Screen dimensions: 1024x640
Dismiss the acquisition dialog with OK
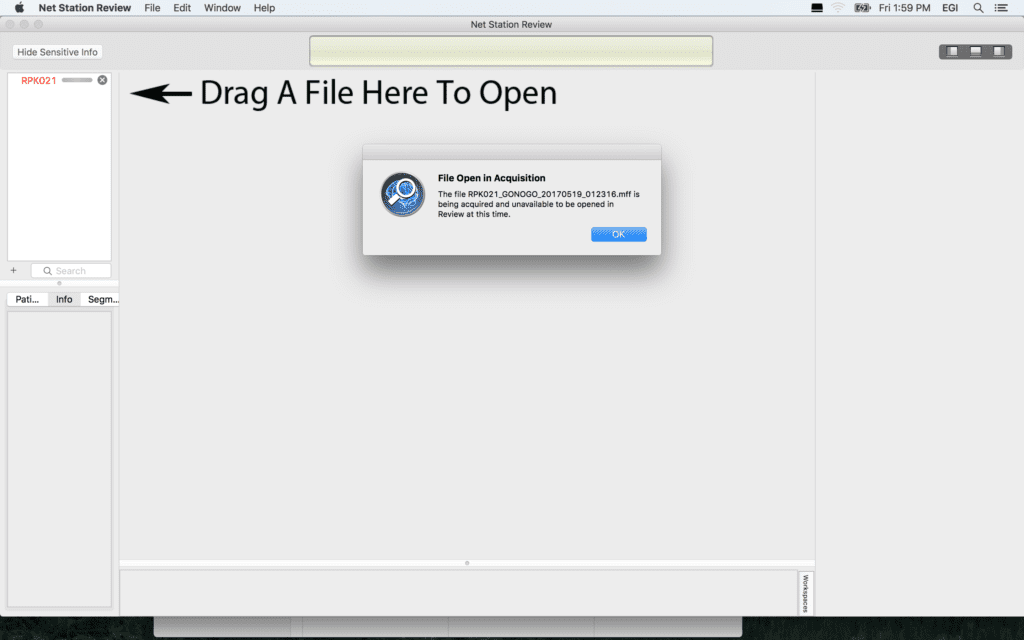point(618,233)
